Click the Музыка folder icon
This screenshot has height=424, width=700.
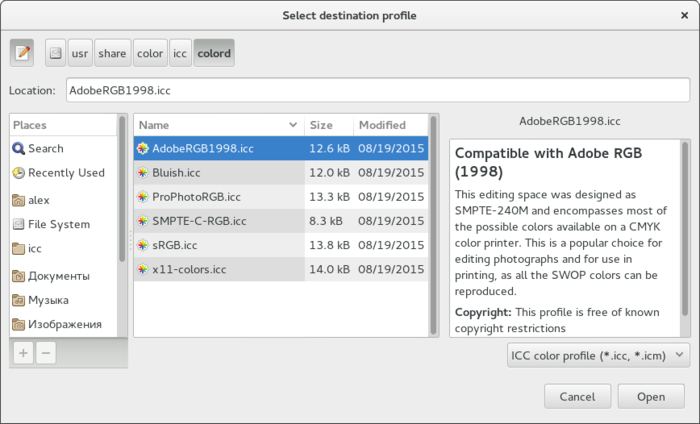click(x=18, y=300)
